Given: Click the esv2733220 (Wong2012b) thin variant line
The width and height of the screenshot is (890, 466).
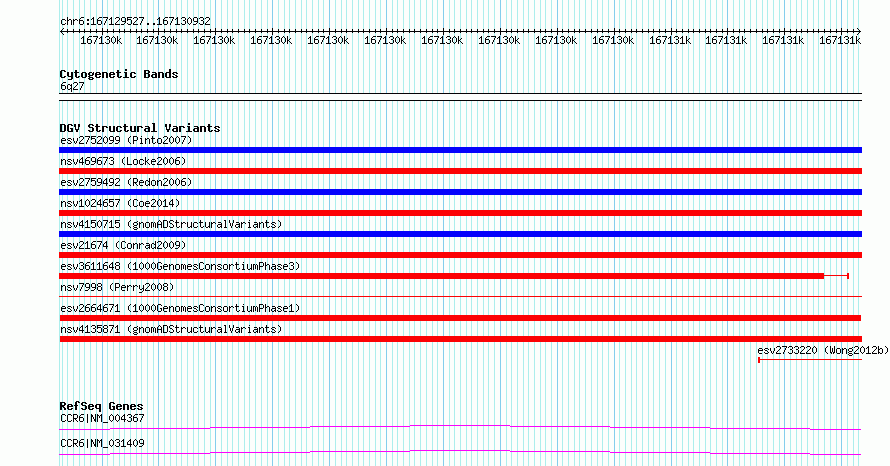Looking at the screenshot, I should pyautogui.click(x=810, y=360).
